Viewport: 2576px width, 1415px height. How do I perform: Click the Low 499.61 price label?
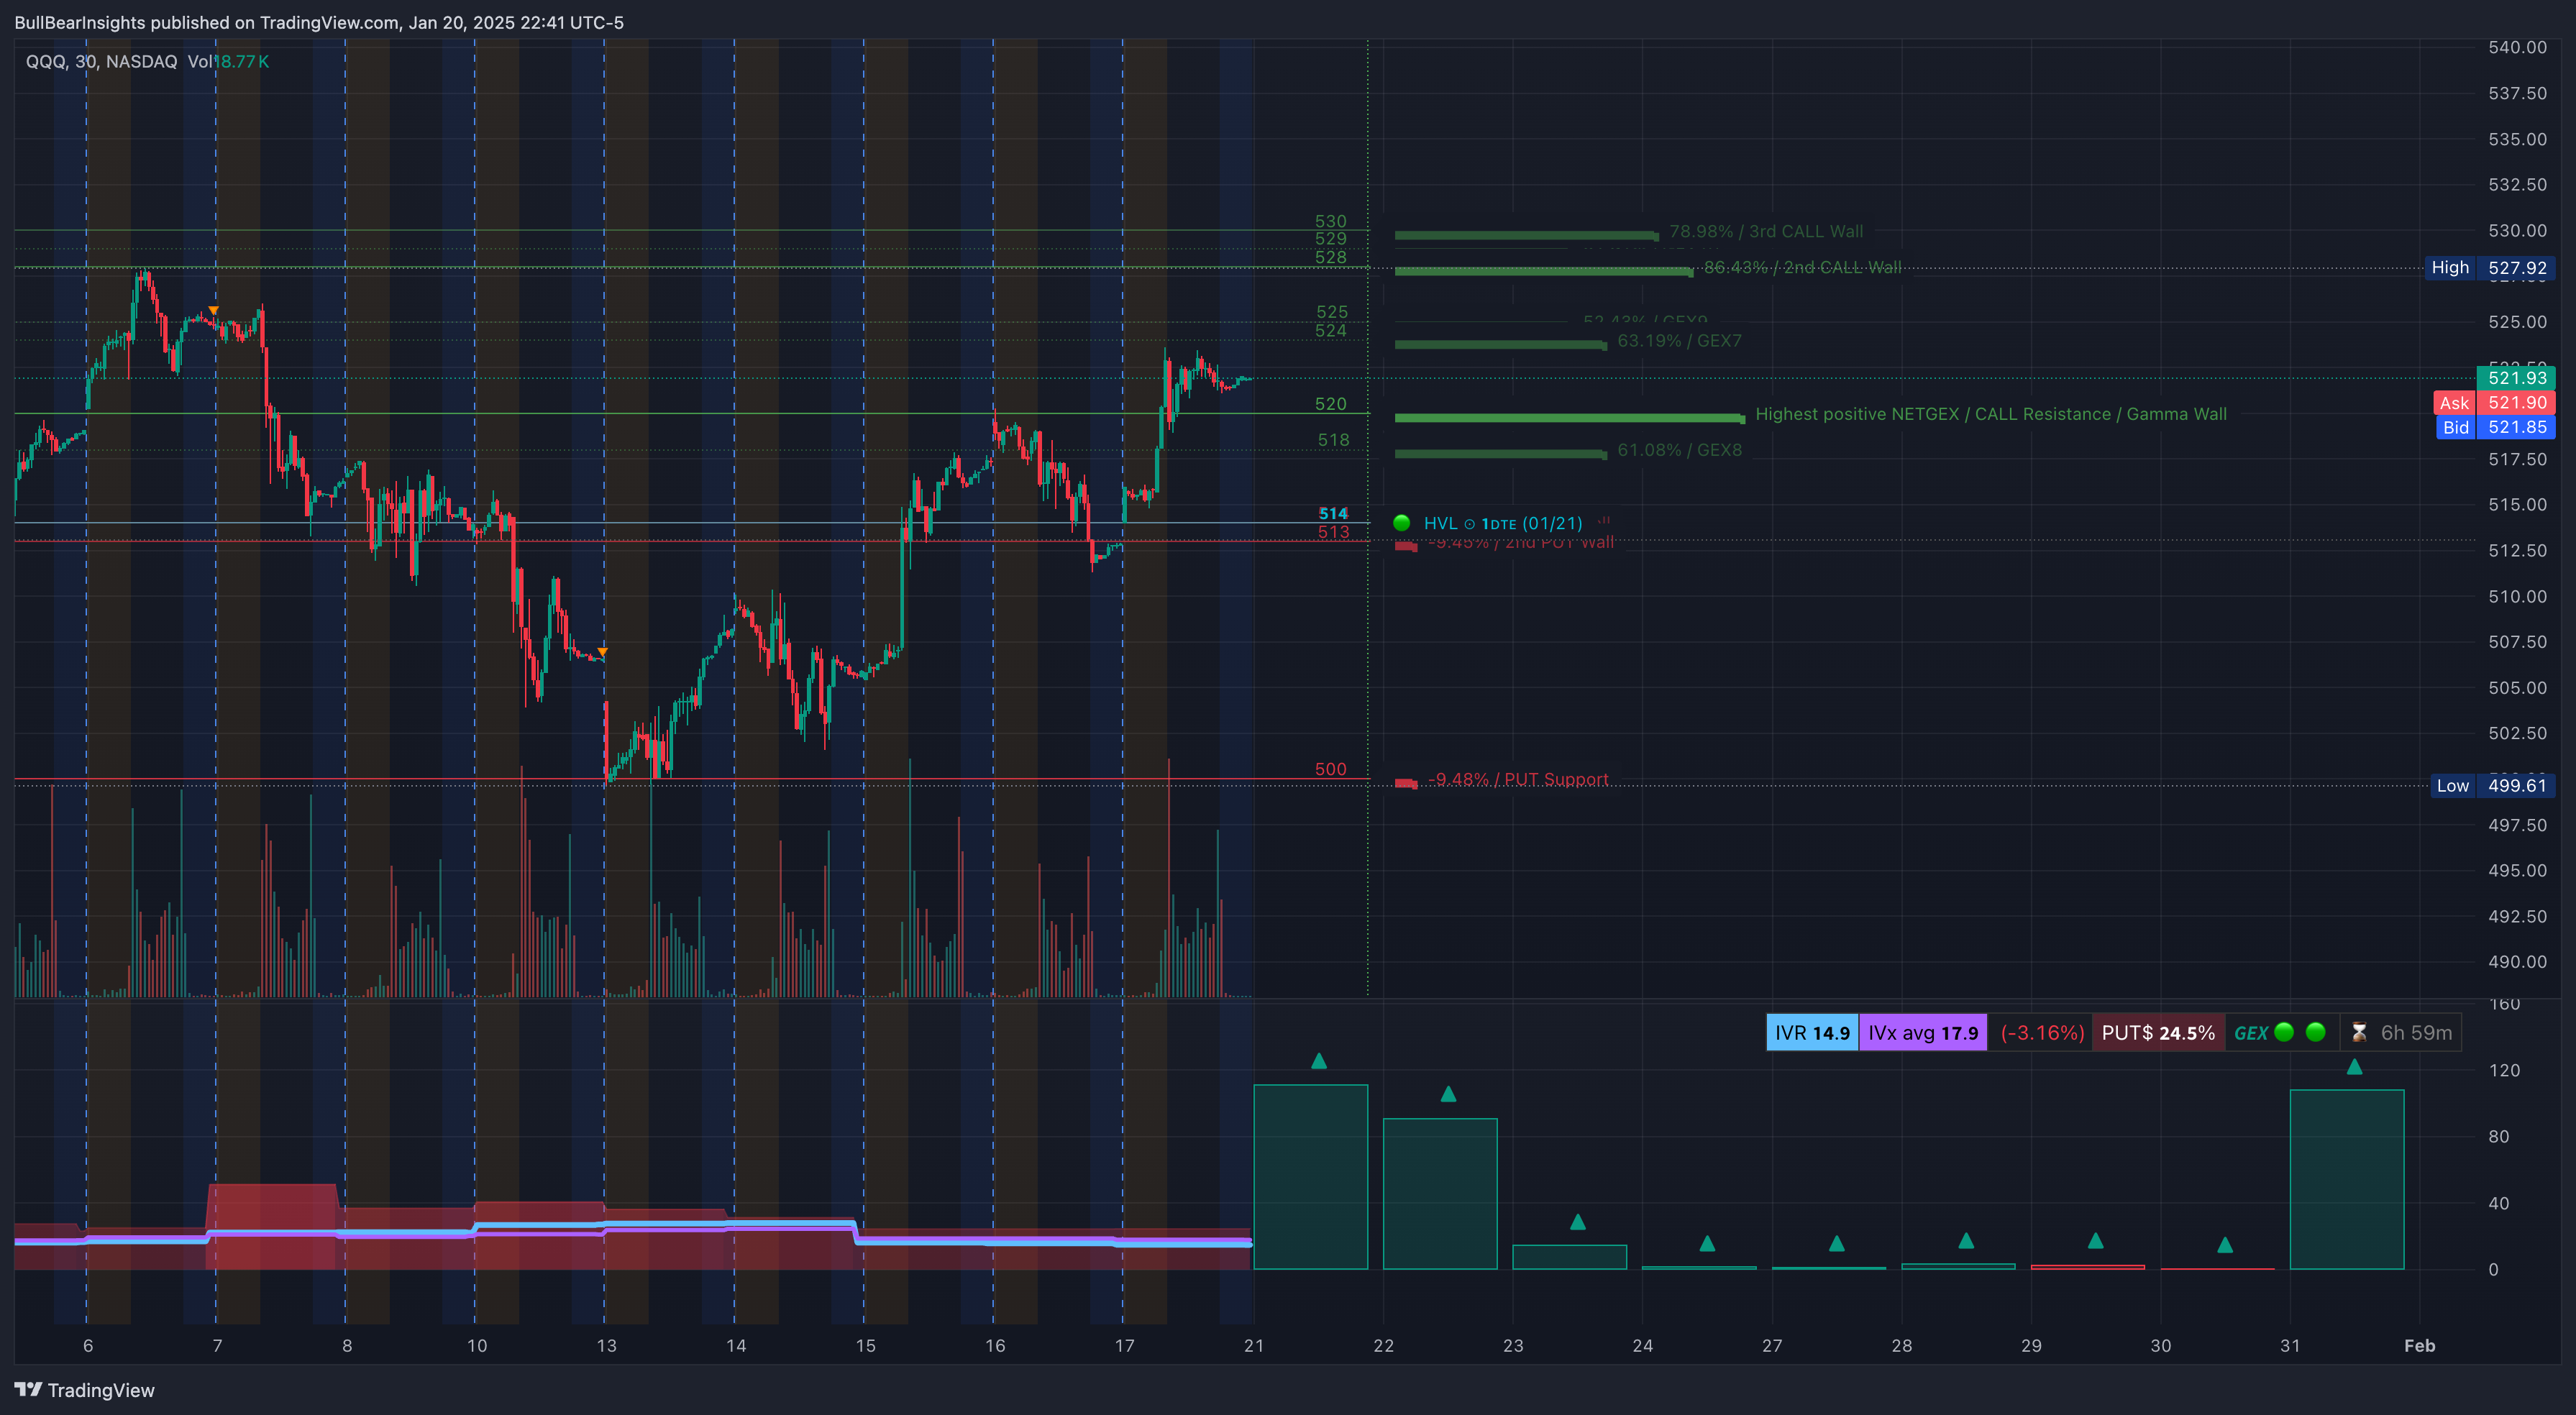point(2492,785)
